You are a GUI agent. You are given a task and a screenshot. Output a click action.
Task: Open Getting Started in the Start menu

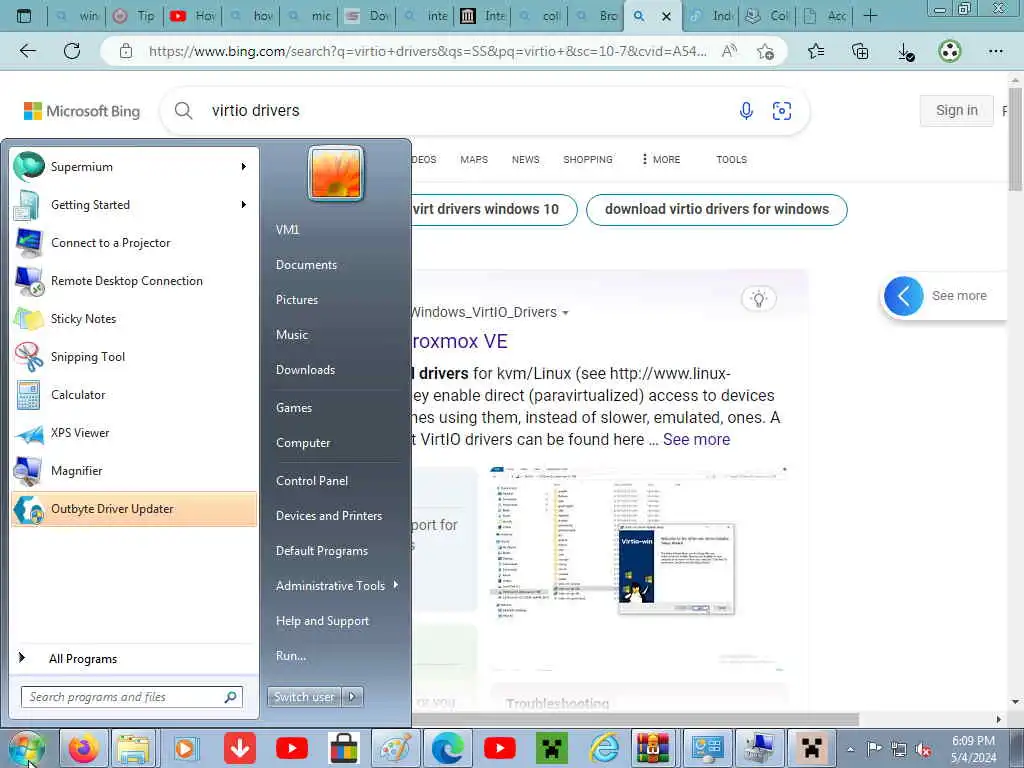tap(134, 205)
